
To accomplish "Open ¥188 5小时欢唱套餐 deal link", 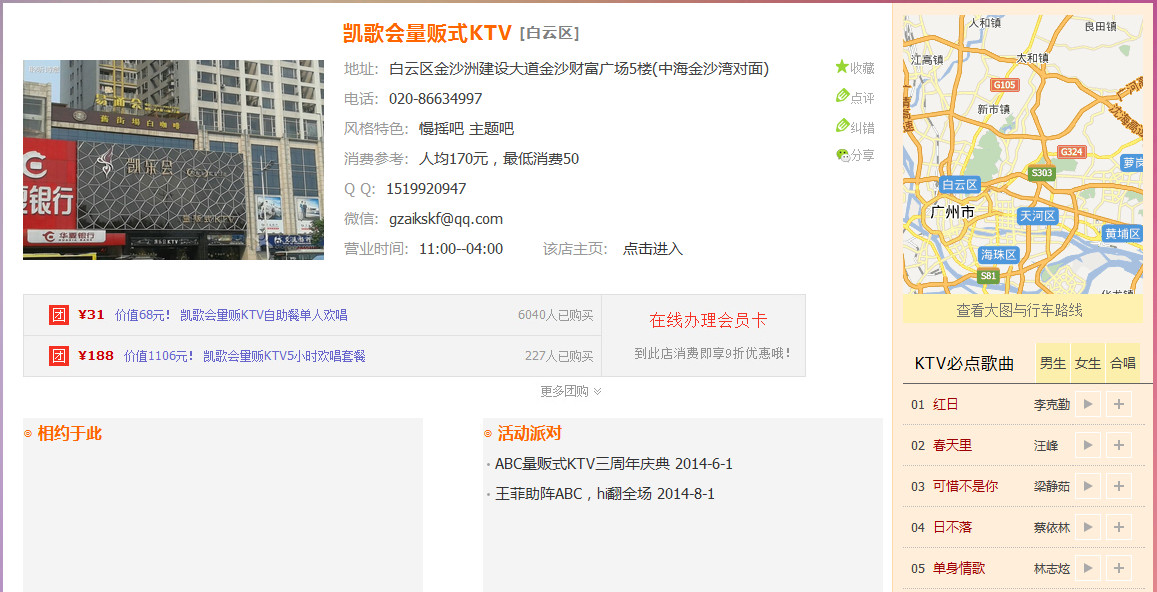I will pos(244,357).
